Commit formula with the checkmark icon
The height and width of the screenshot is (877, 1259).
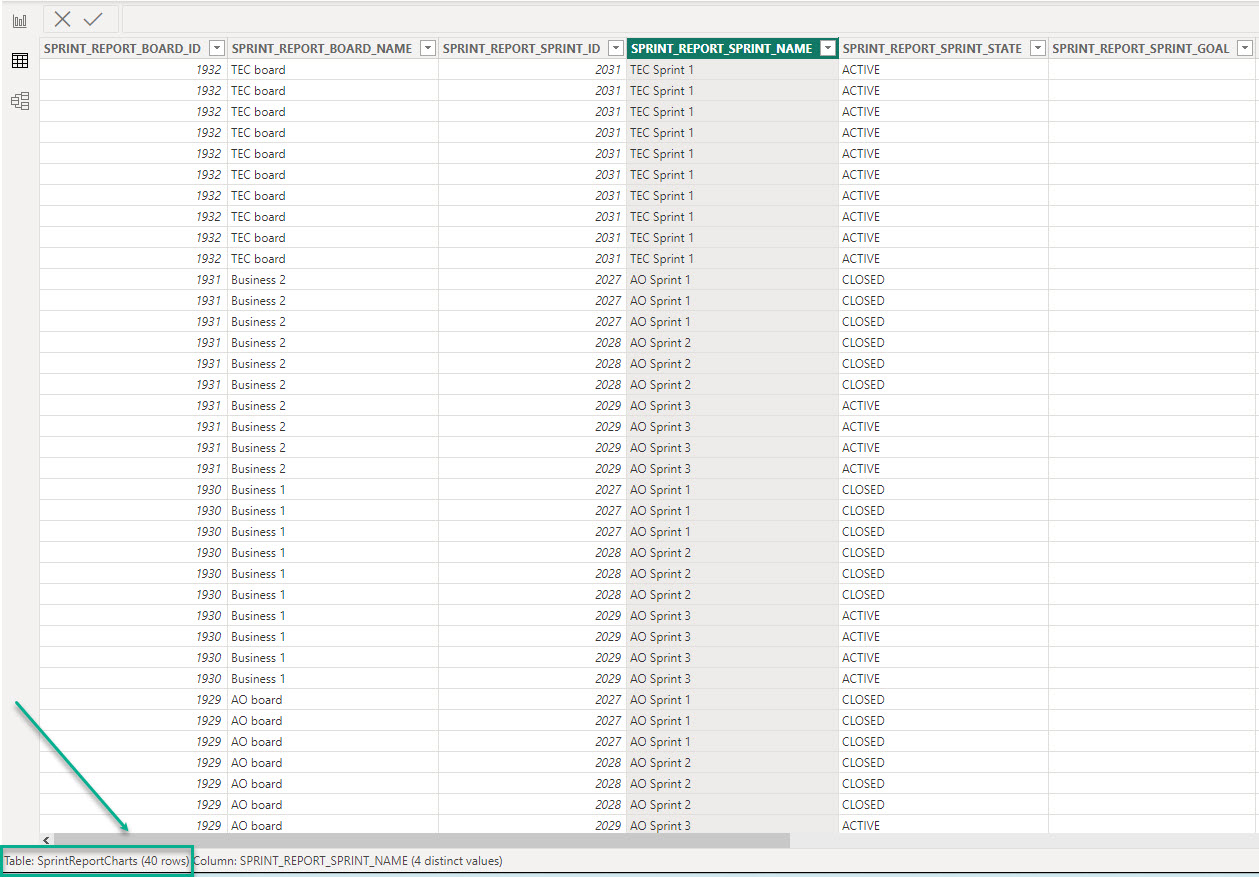tap(93, 19)
